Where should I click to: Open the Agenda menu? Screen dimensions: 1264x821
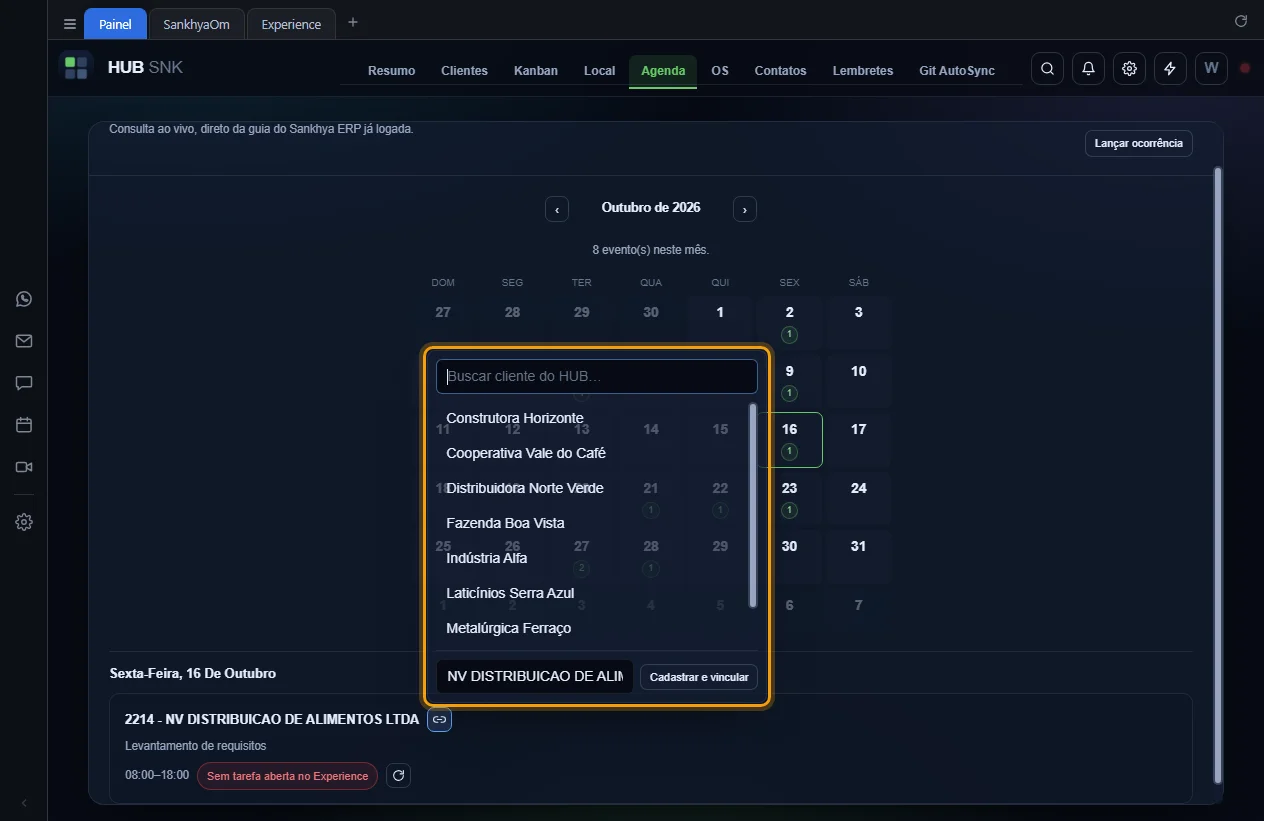click(663, 71)
